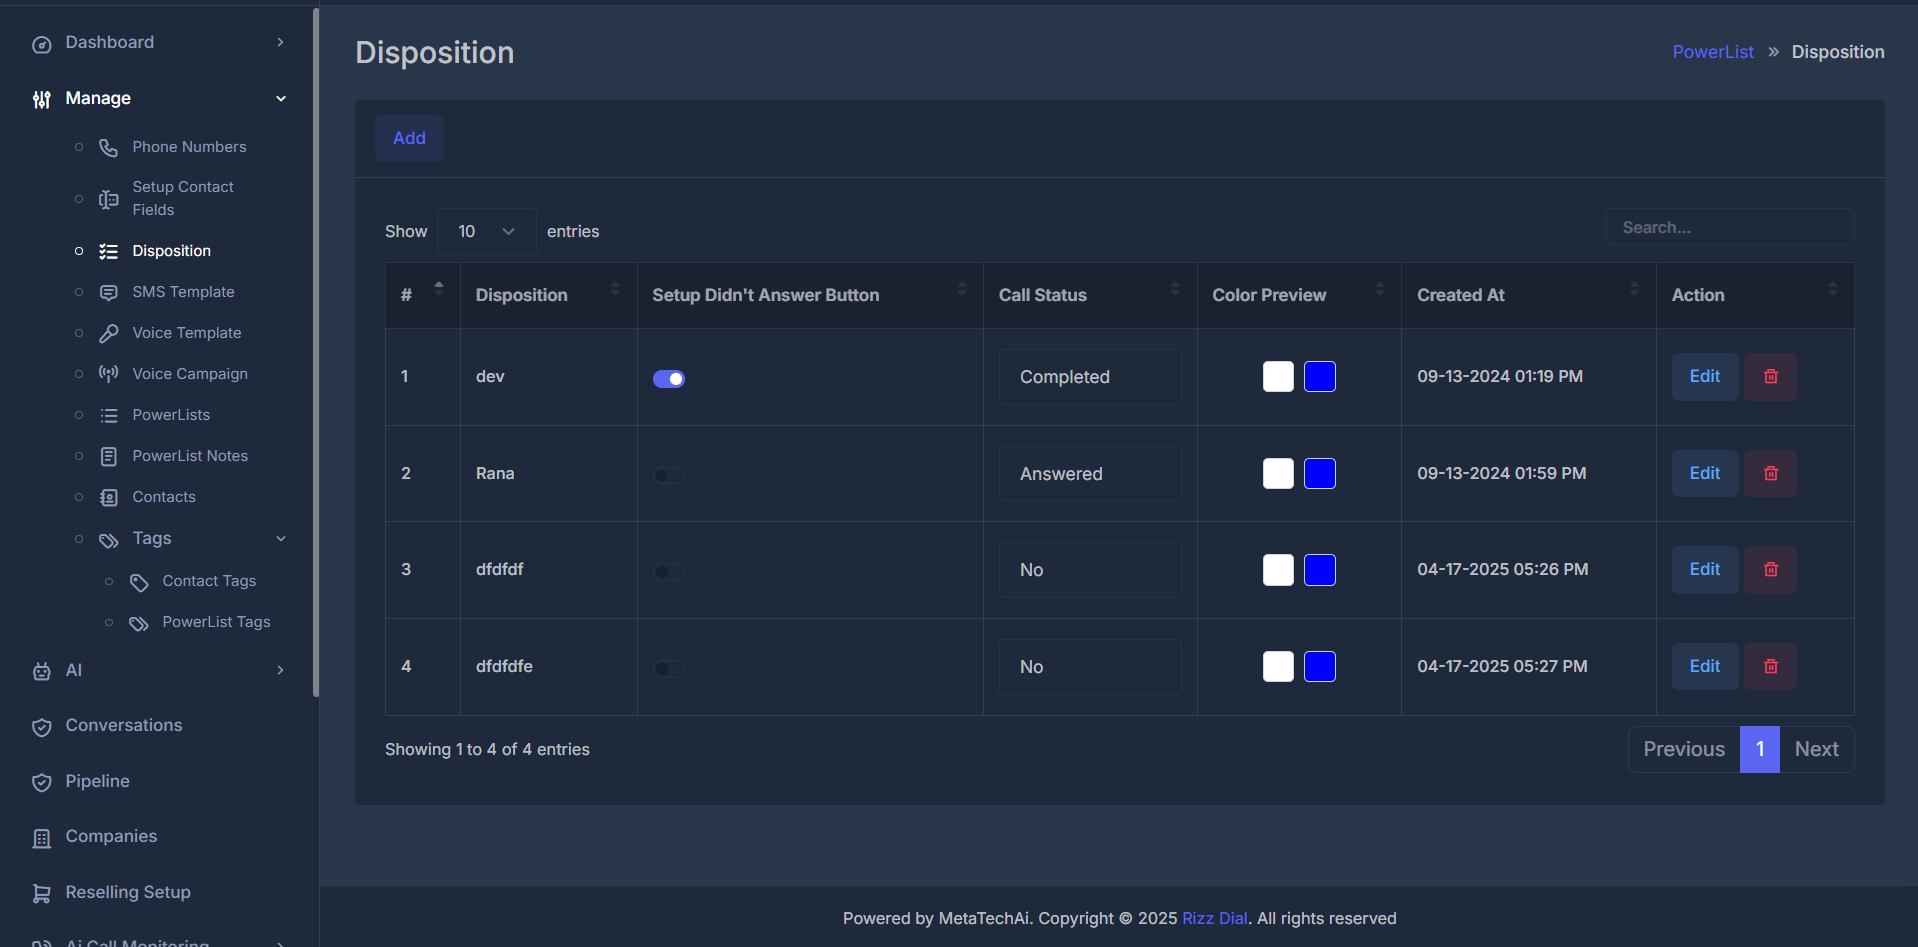Viewport: 1918px width, 947px height.
Task: Open the Show entries dropdown
Action: [x=485, y=231]
